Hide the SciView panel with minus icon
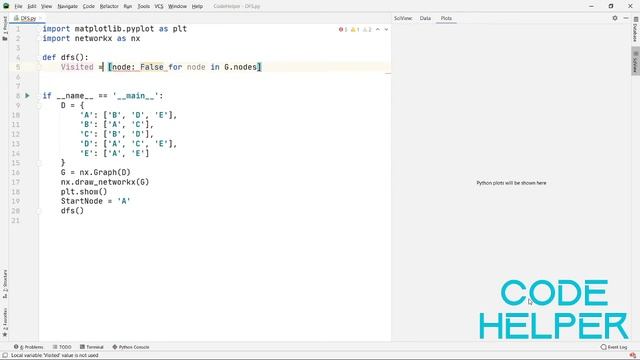Image resolution: width=640 pixels, height=360 pixels. [x=626, y=18]
